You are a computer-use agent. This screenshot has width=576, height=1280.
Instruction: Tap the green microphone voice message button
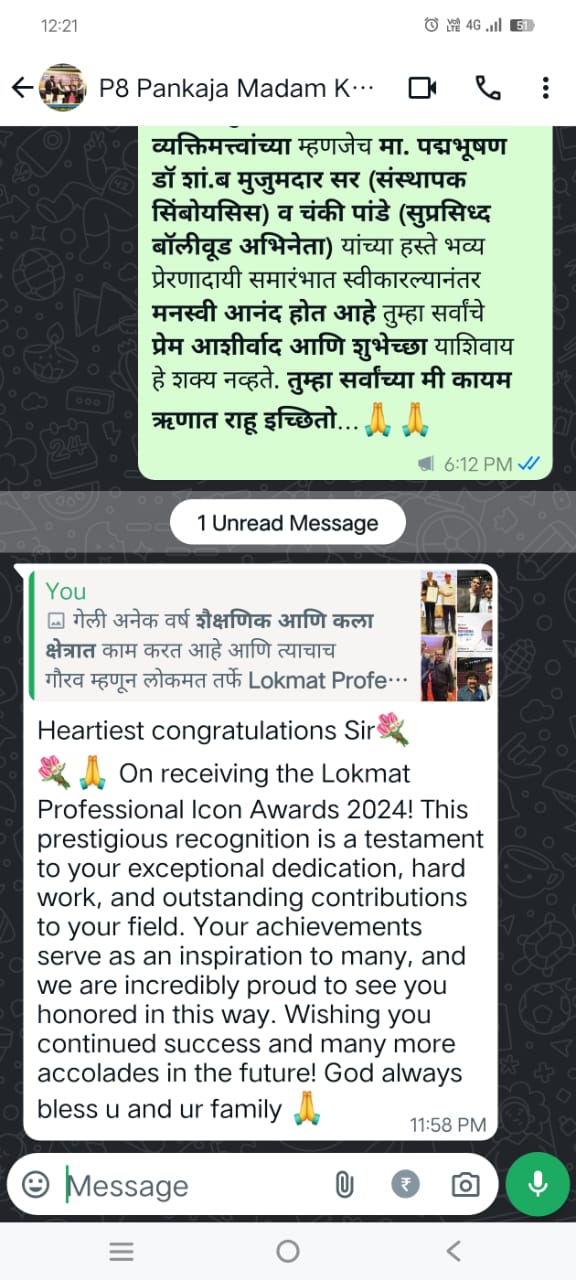(x=538, y=1185)
